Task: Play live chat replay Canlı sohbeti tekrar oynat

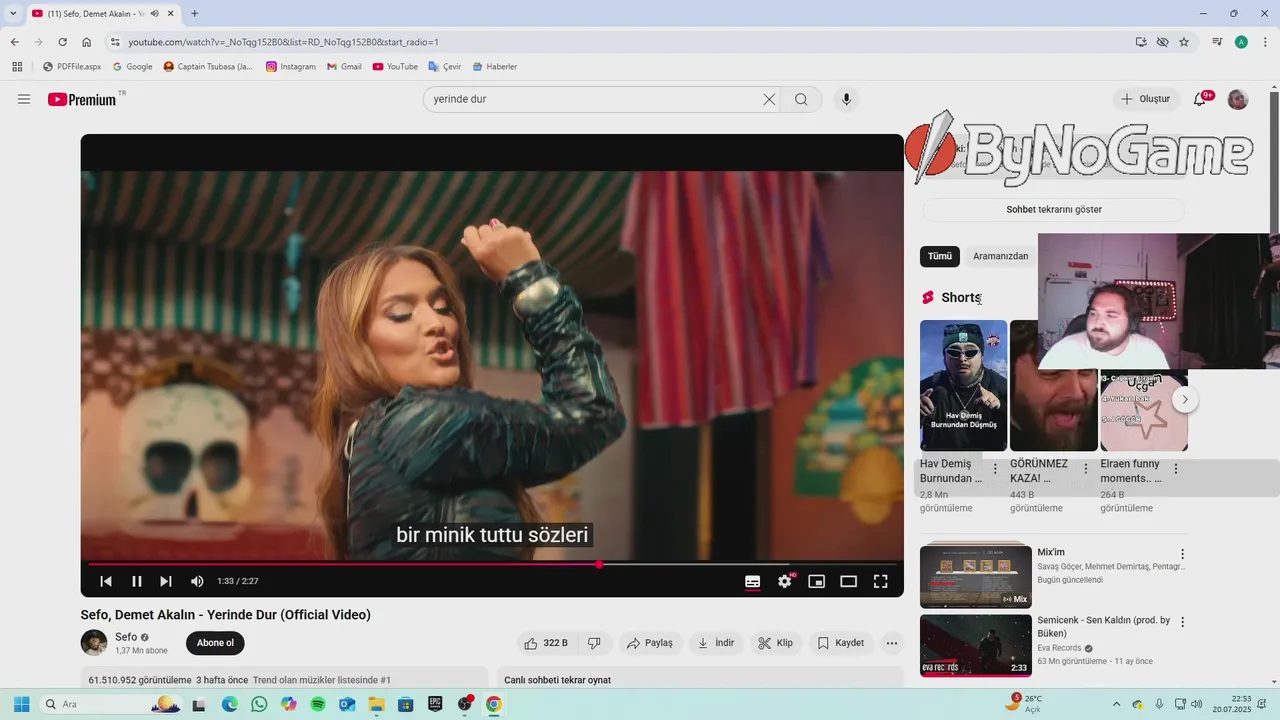Action: coord(557,680)
